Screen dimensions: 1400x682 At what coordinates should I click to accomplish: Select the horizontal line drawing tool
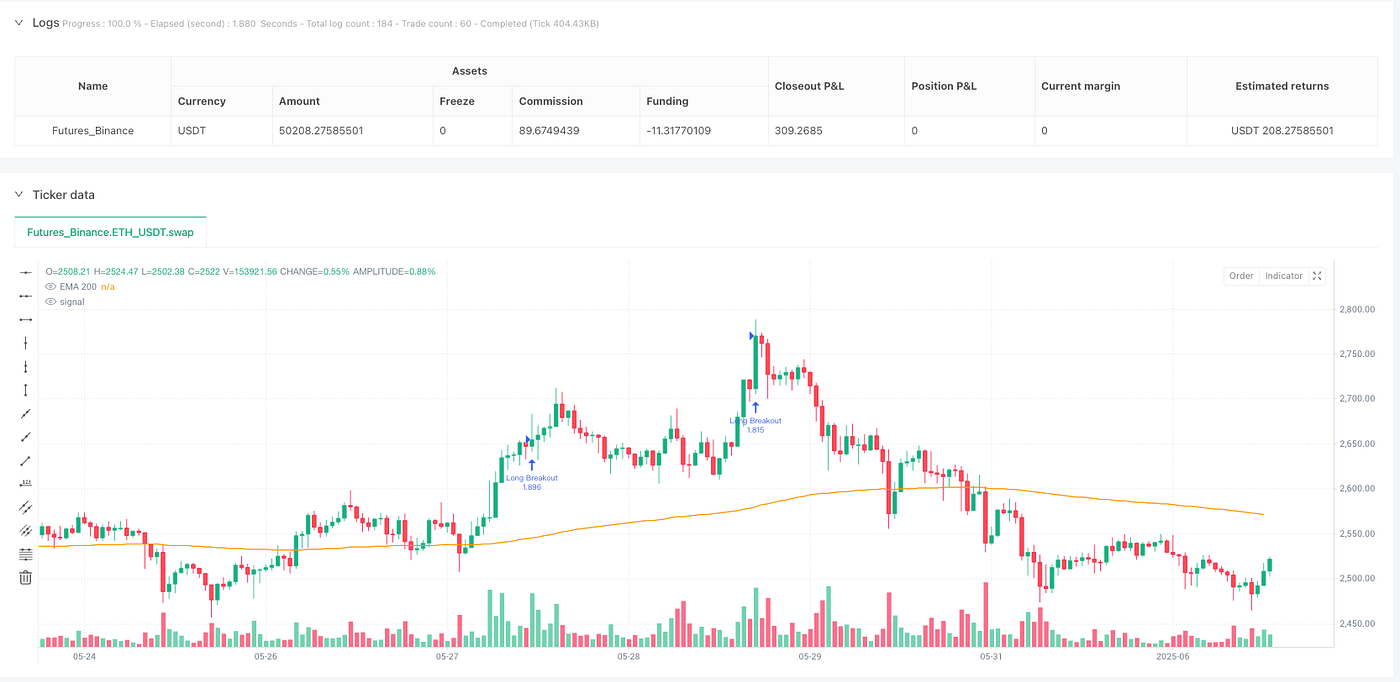[25, 320]
